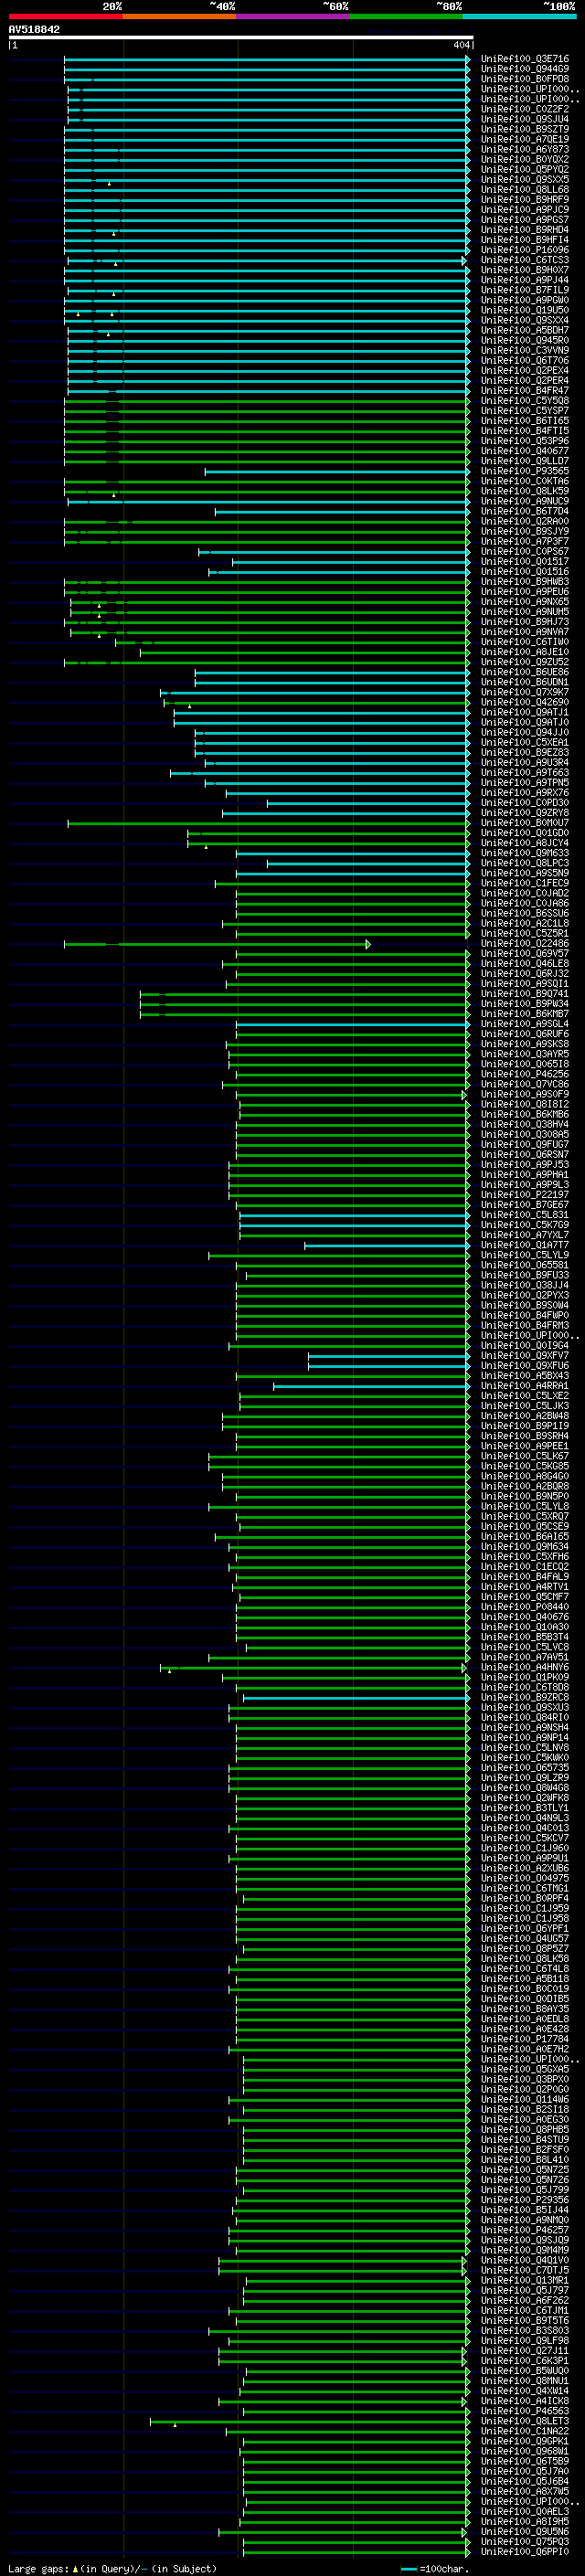Select hit label UniRef100_Q5PYQ2

tap(525, 170)
